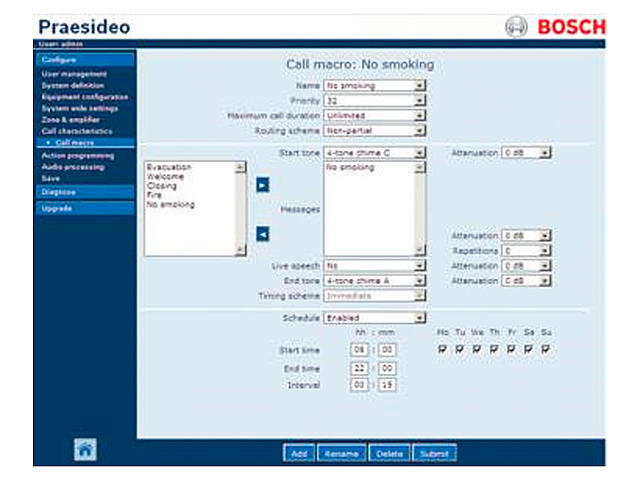Open the Routing scheme dropdown

(x=374, y=131)
